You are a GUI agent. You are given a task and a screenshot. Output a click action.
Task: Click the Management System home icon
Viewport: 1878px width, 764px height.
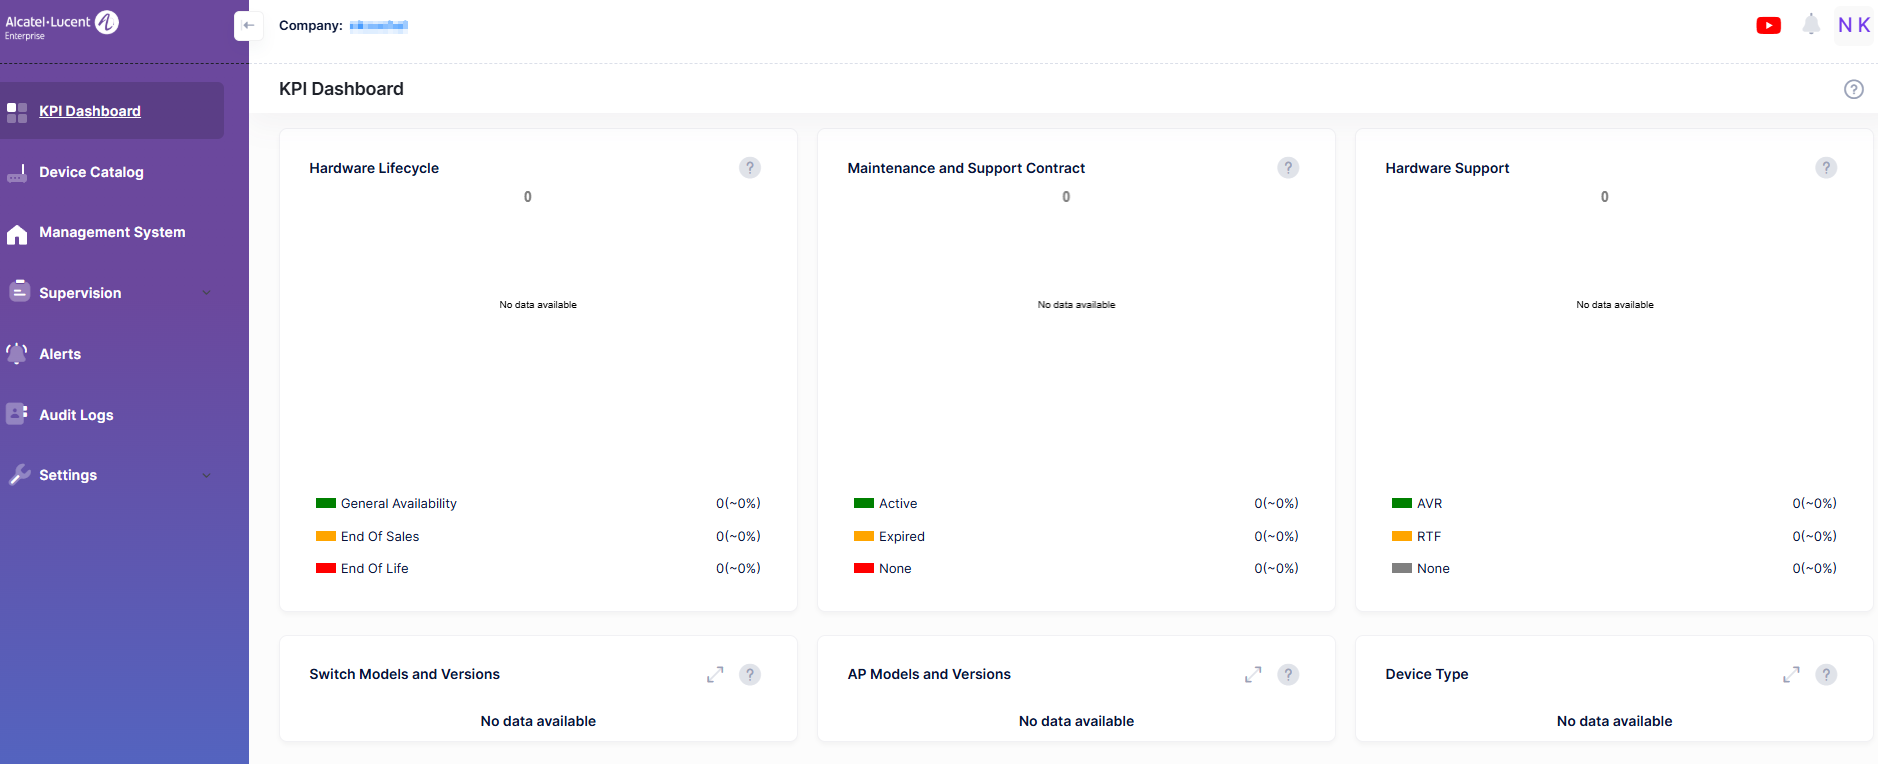click(x=17, y=234)
